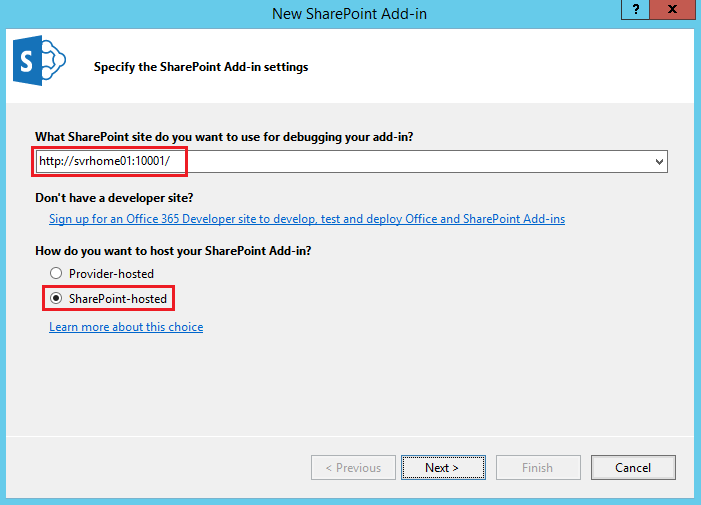Go to the next wizard step
The height and width of the screenshot is (505, 701).
click(x=443, y=467)
